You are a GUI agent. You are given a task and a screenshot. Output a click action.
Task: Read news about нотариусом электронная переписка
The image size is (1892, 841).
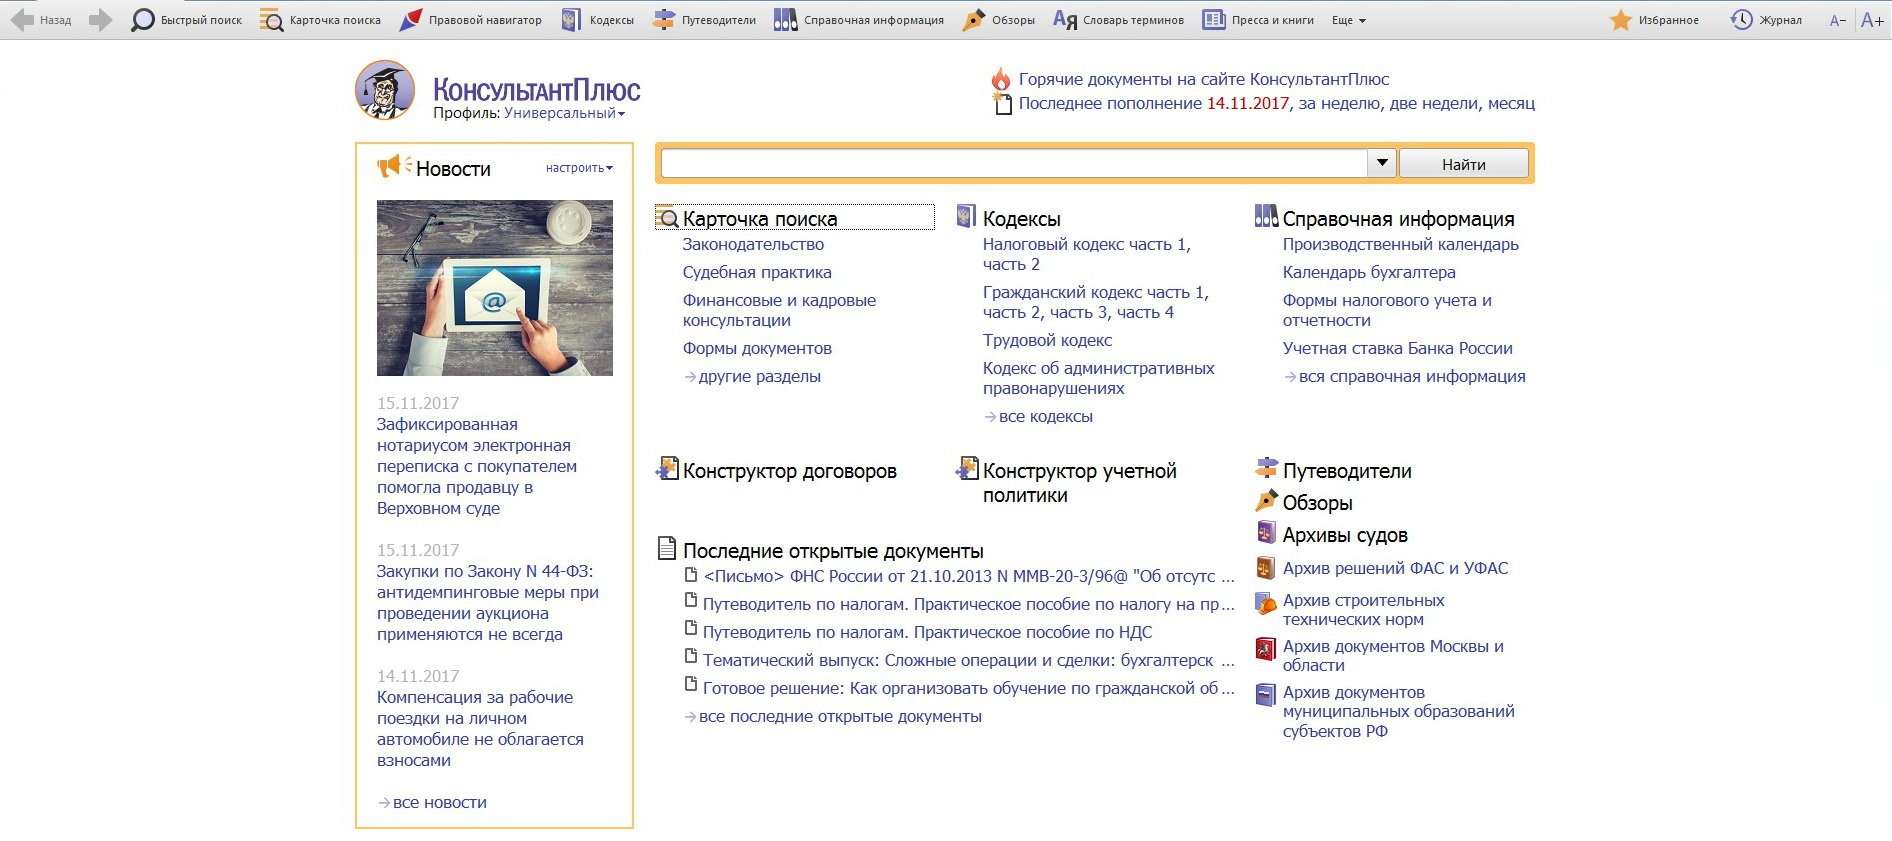pyautogui.click(x=477, y=466)
